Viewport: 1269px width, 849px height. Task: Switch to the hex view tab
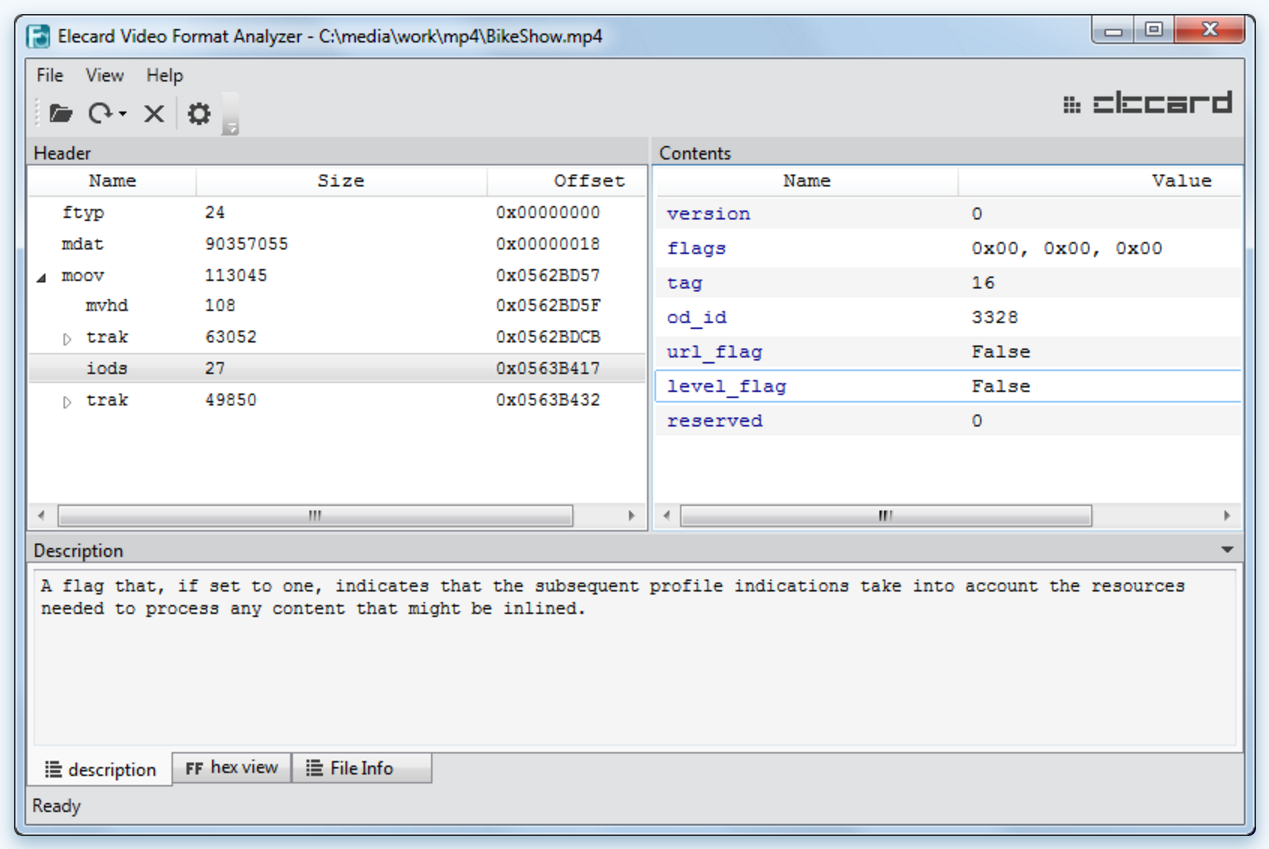point(232,768)
